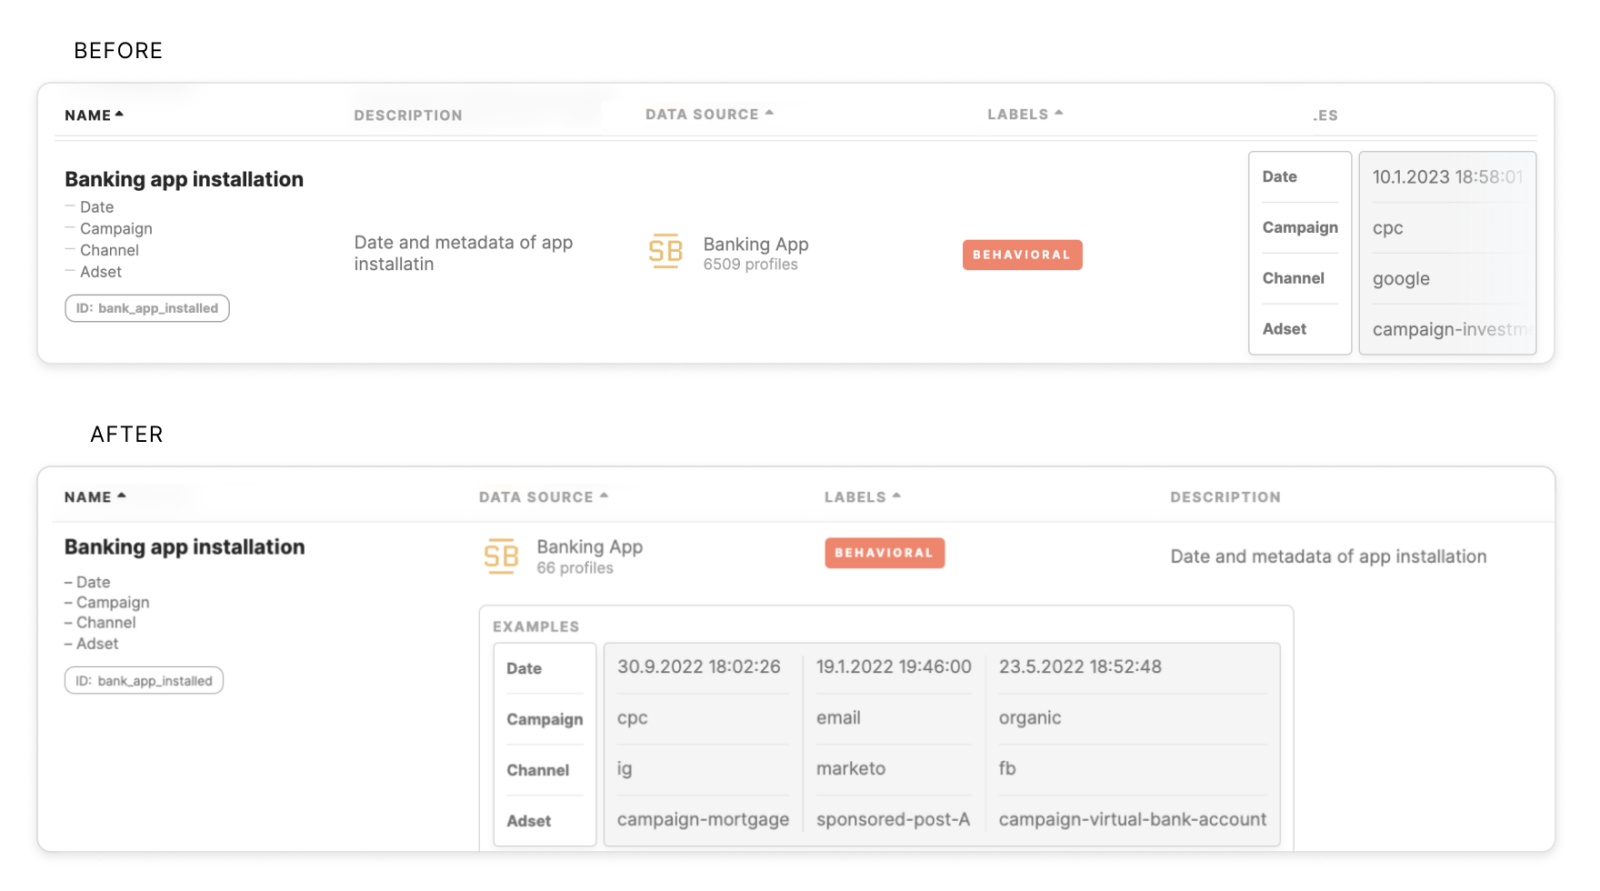Click '23.5.2022 18:52:48' date example
Viewport: 1600px width, 891px height.
click(x=1080, y=667)
